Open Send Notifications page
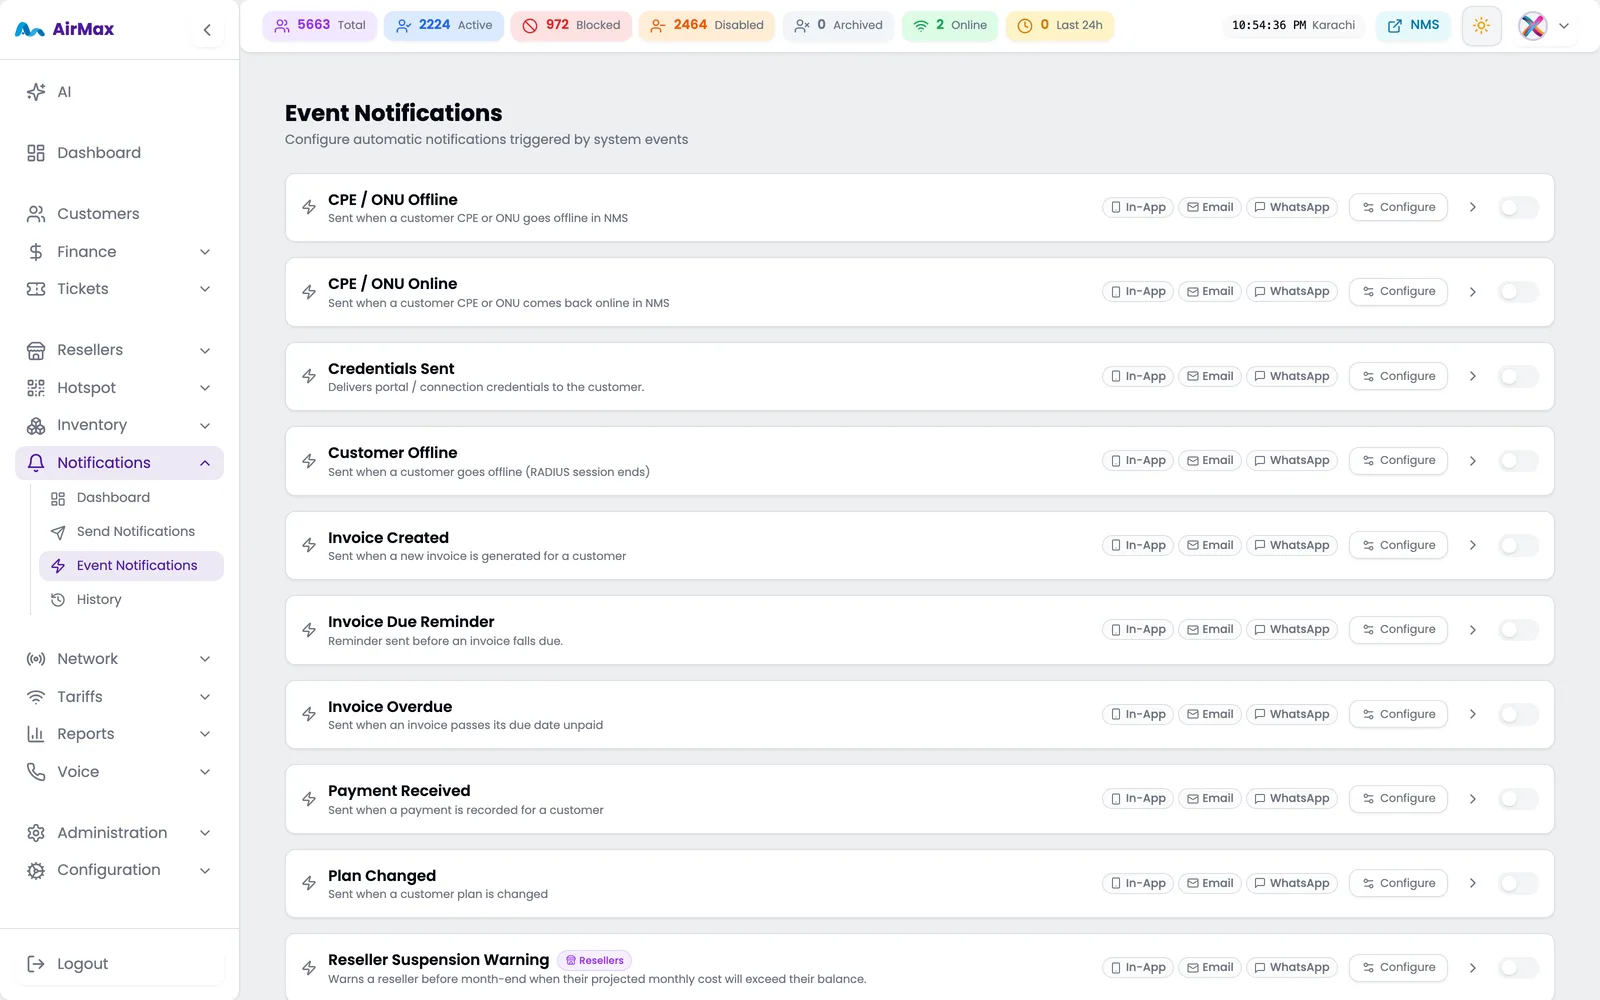1600x1000 pixels. (x=131, y=532)
